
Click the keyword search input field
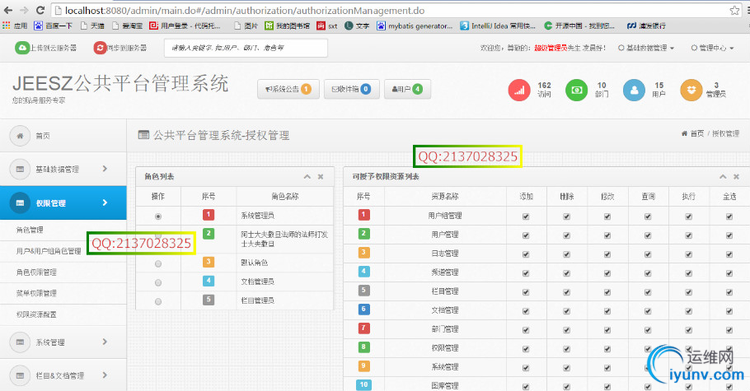tap(246, 48)
